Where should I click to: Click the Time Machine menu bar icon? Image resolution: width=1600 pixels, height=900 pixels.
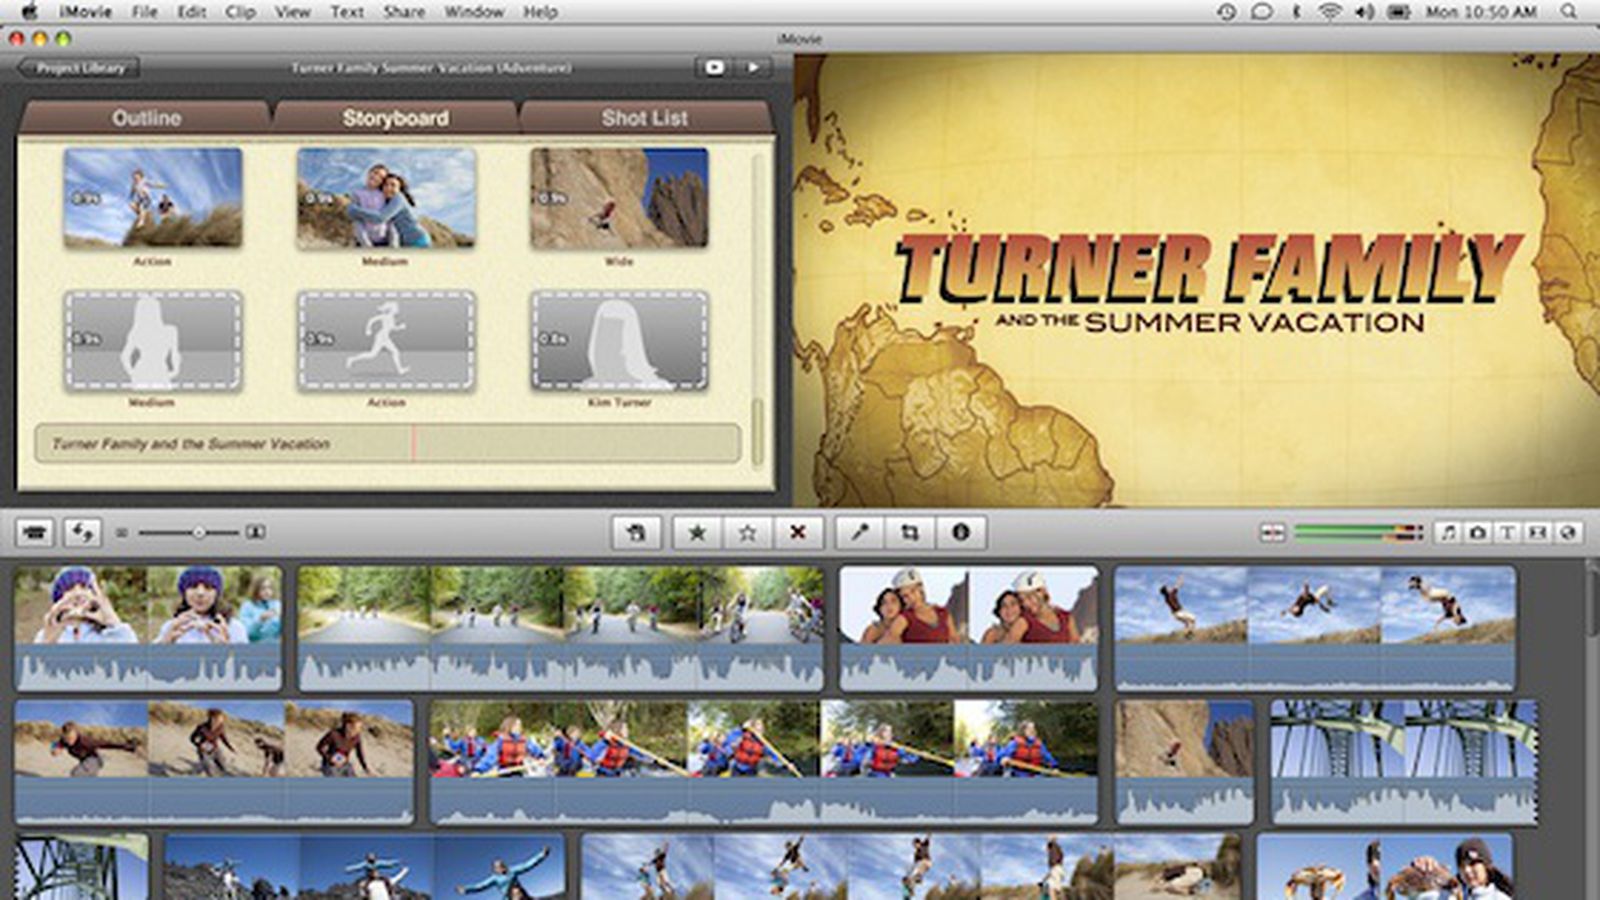pos(1226,12)
